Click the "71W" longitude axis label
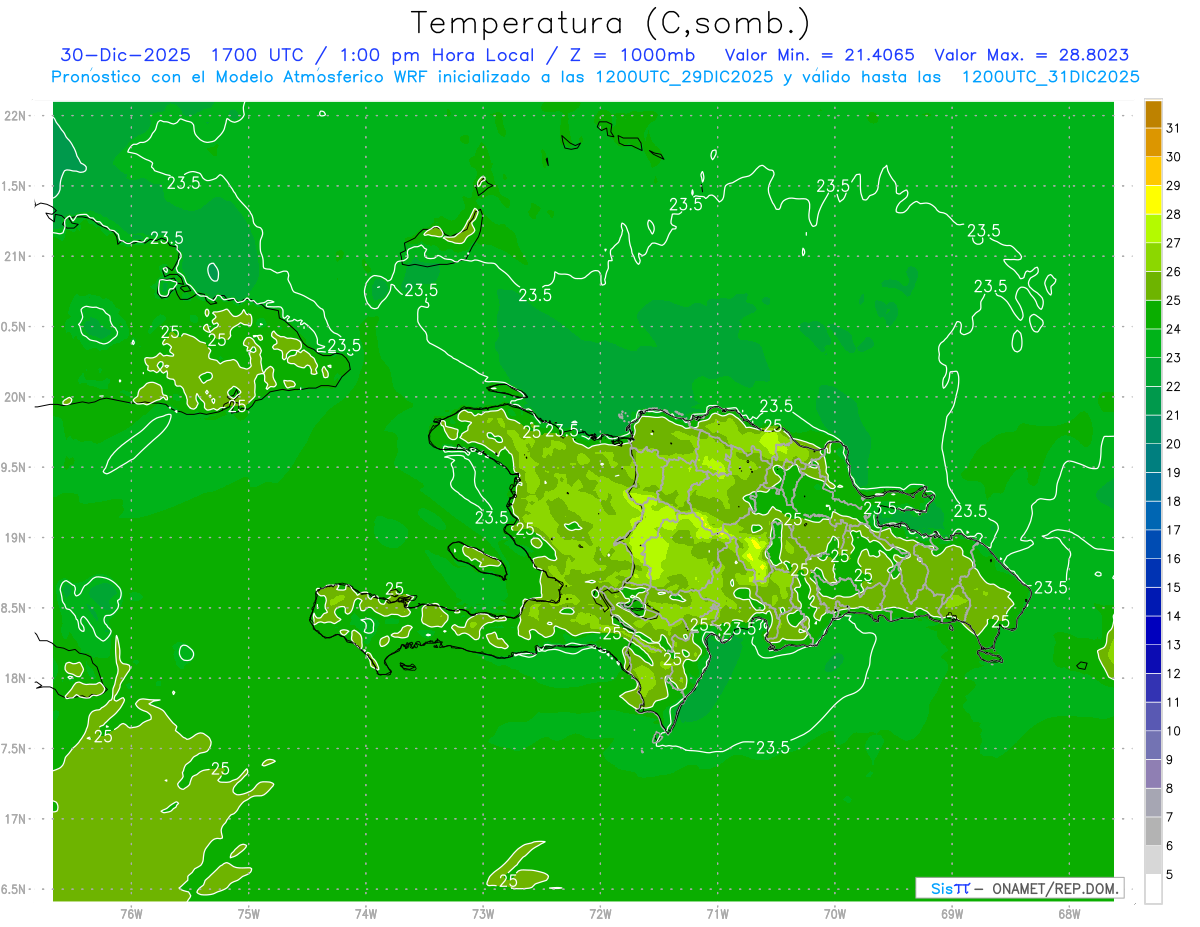Viewport: 1200px width, 927px height. pos(717,914)
